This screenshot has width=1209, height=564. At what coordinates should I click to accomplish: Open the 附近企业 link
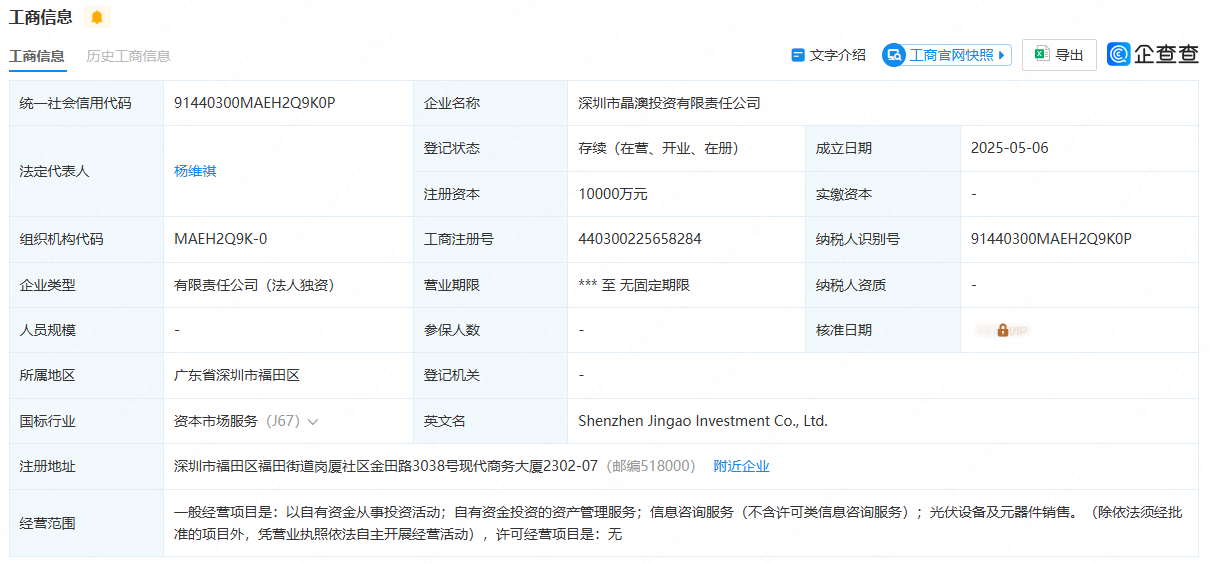click(x=741, y=466)
